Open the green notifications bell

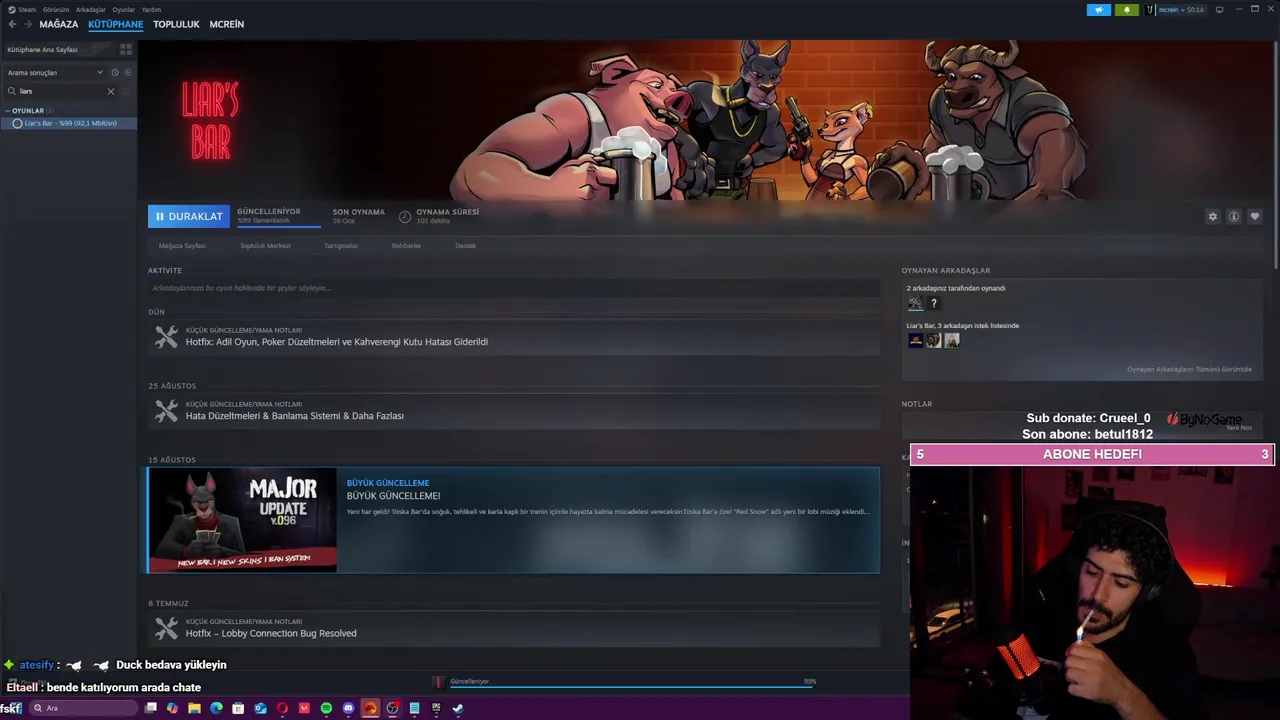(x=1127, y=10)
